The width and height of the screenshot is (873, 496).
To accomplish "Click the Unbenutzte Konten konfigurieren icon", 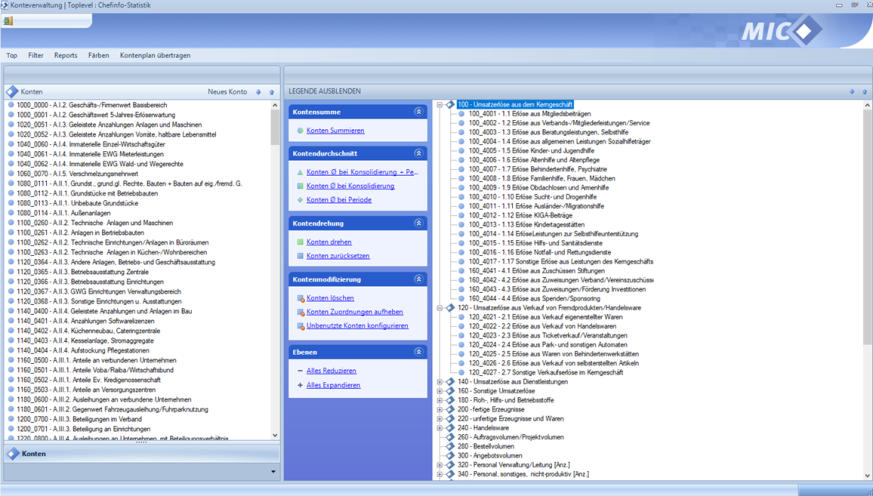I will pyautogui.click(x=299, y=325).
